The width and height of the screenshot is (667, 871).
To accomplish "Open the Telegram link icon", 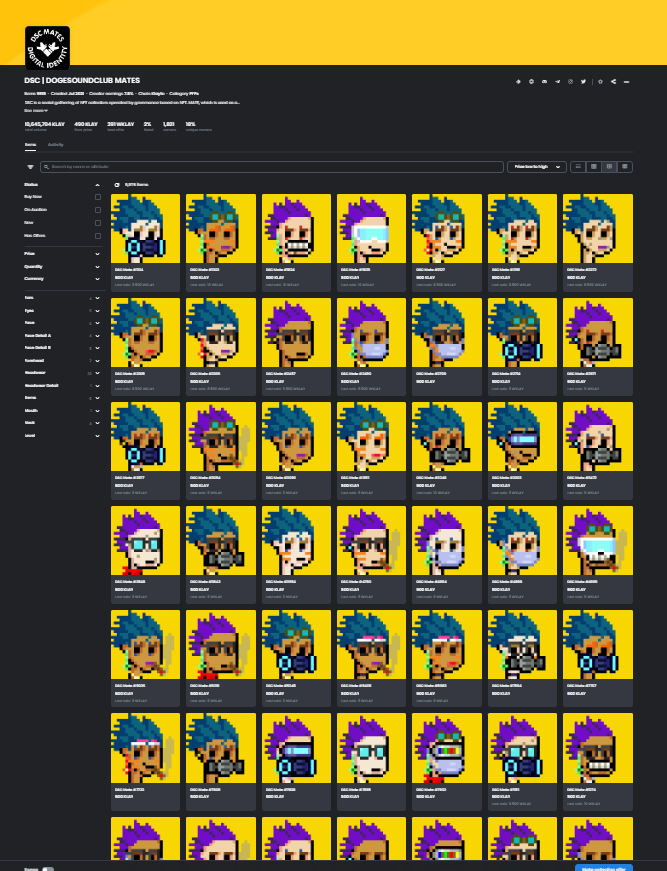I will pyautogui.click(x=557, y=82).
